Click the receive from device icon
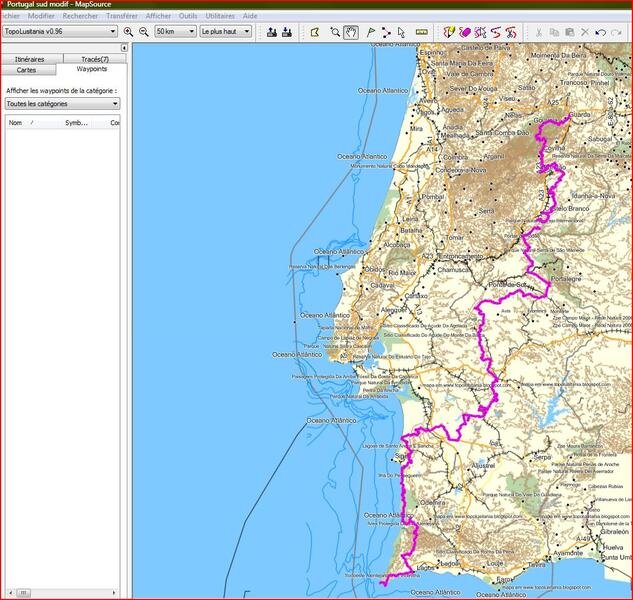This screenshot has height=600, width=633. pos(287,32)
